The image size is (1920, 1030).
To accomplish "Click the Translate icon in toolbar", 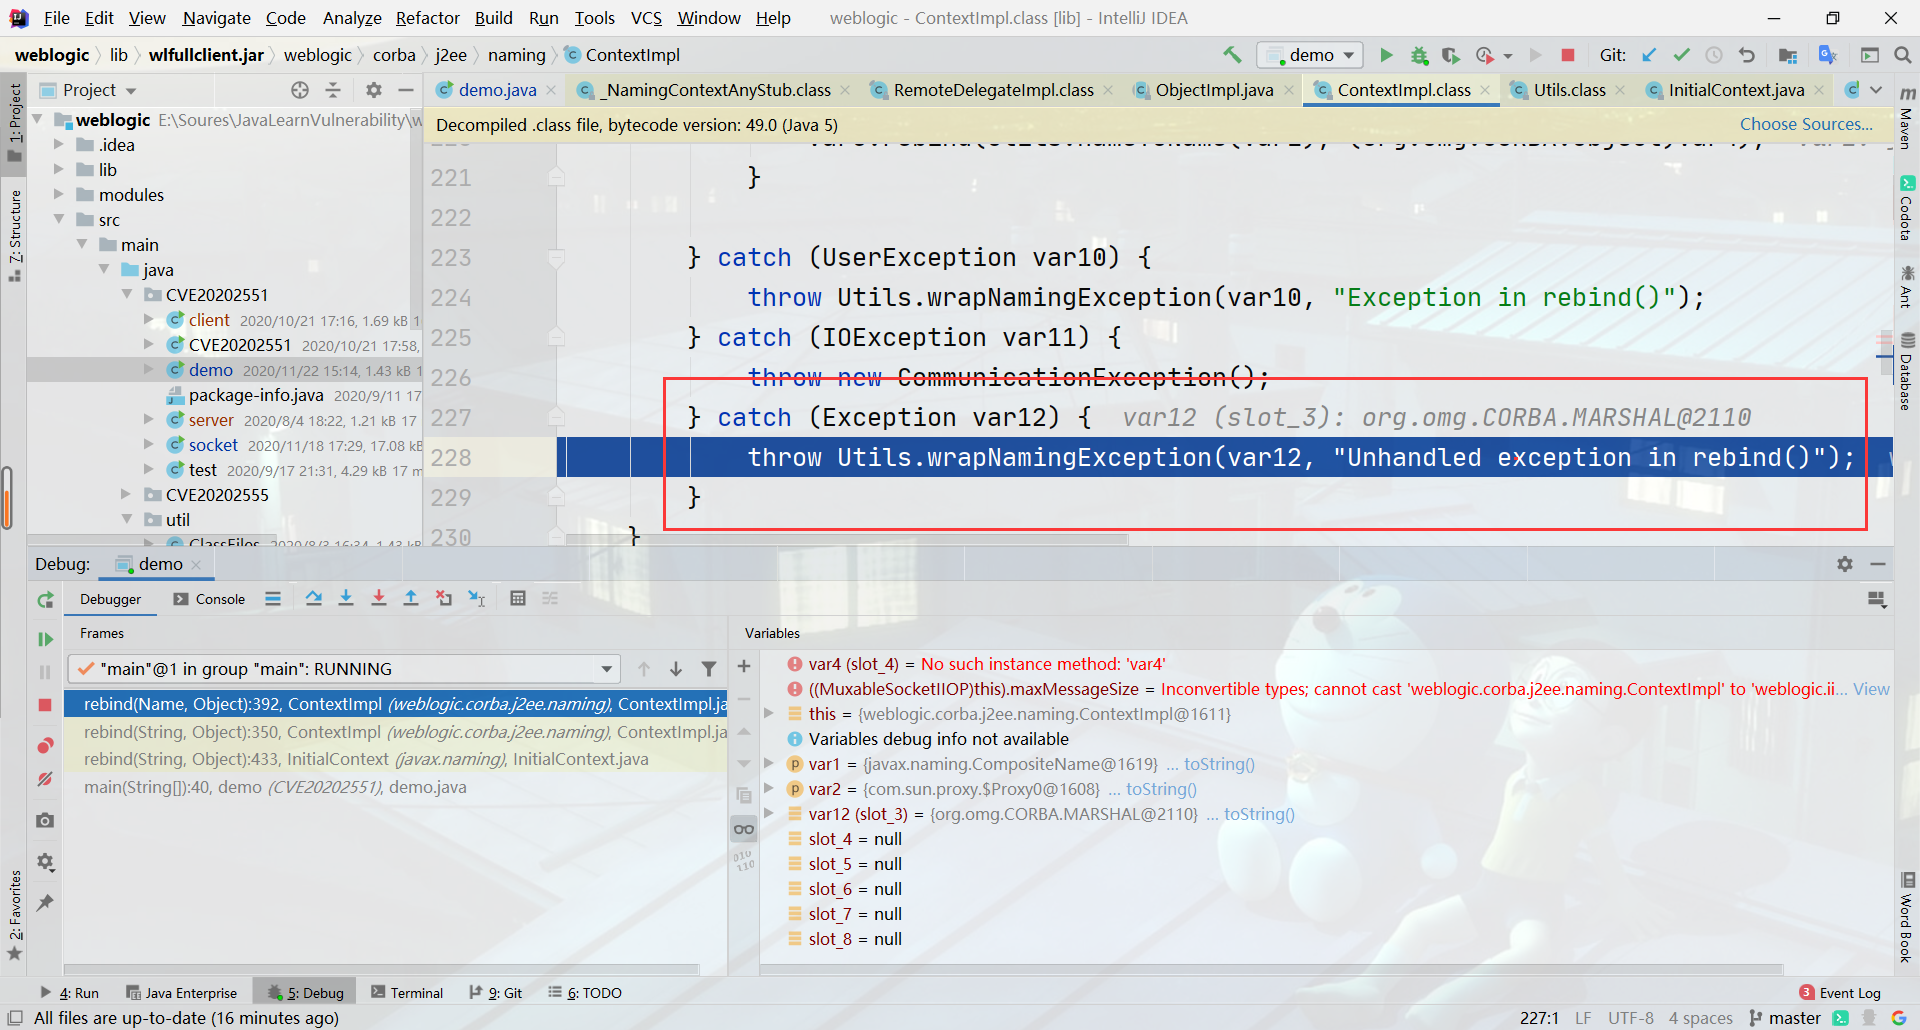I will pyautogui.click(x=1827, y=55).
